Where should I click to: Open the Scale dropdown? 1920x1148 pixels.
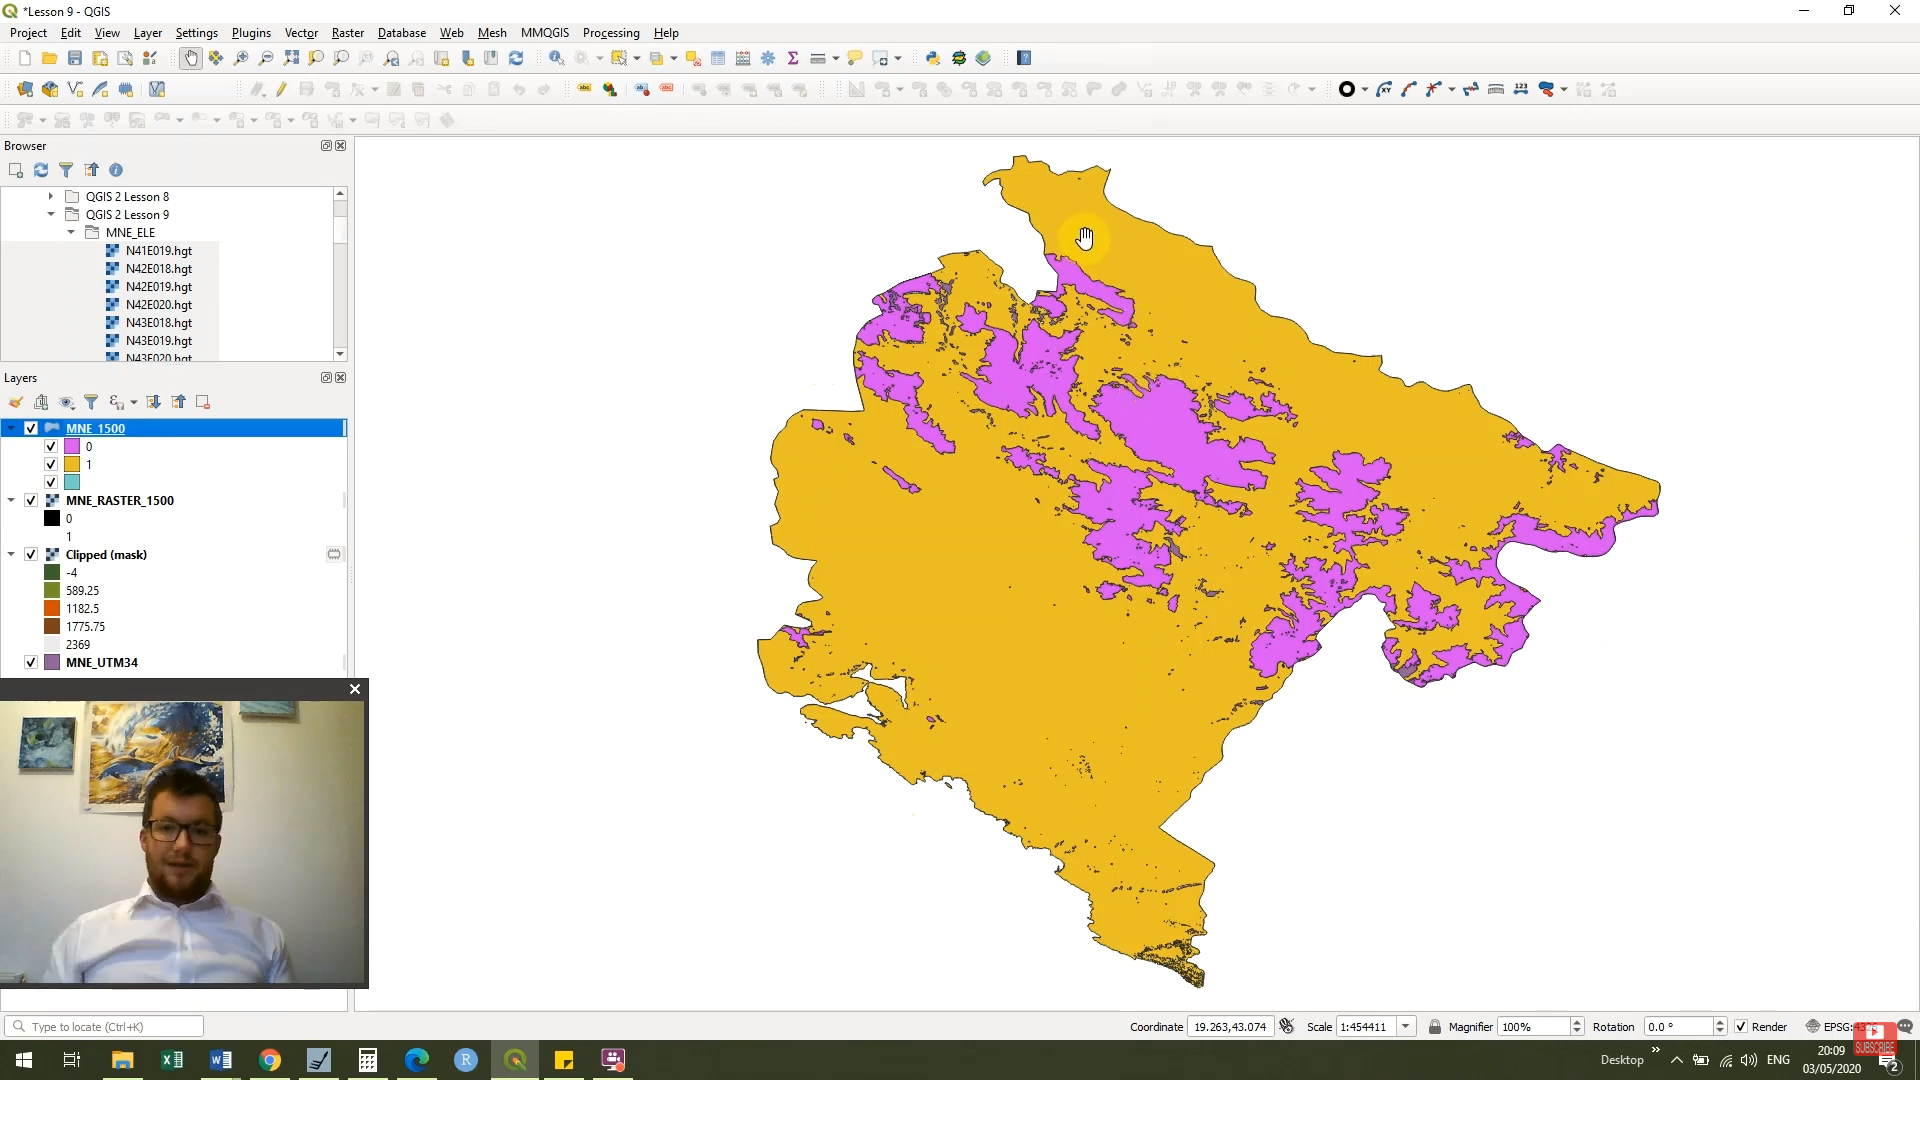click(1407, 1026)
